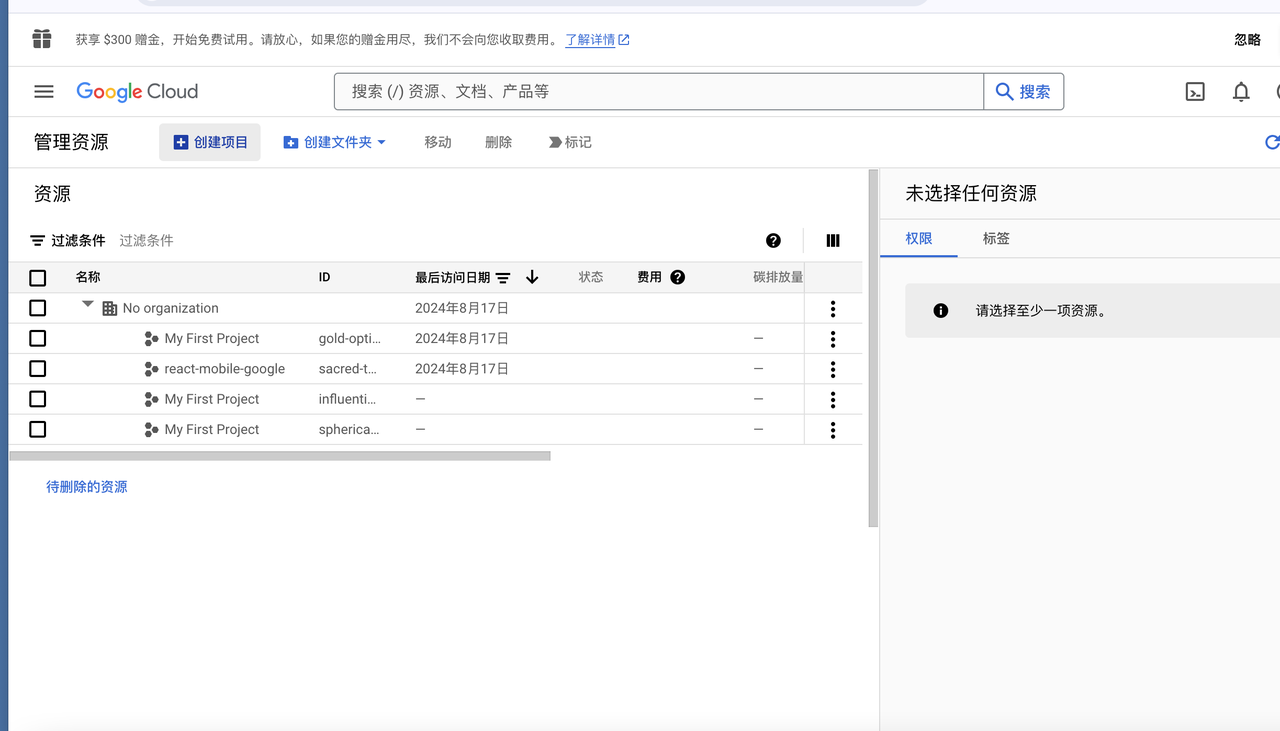Toggle the select-all checkbox in table header

pyautogui.click(x=38, y=278)
